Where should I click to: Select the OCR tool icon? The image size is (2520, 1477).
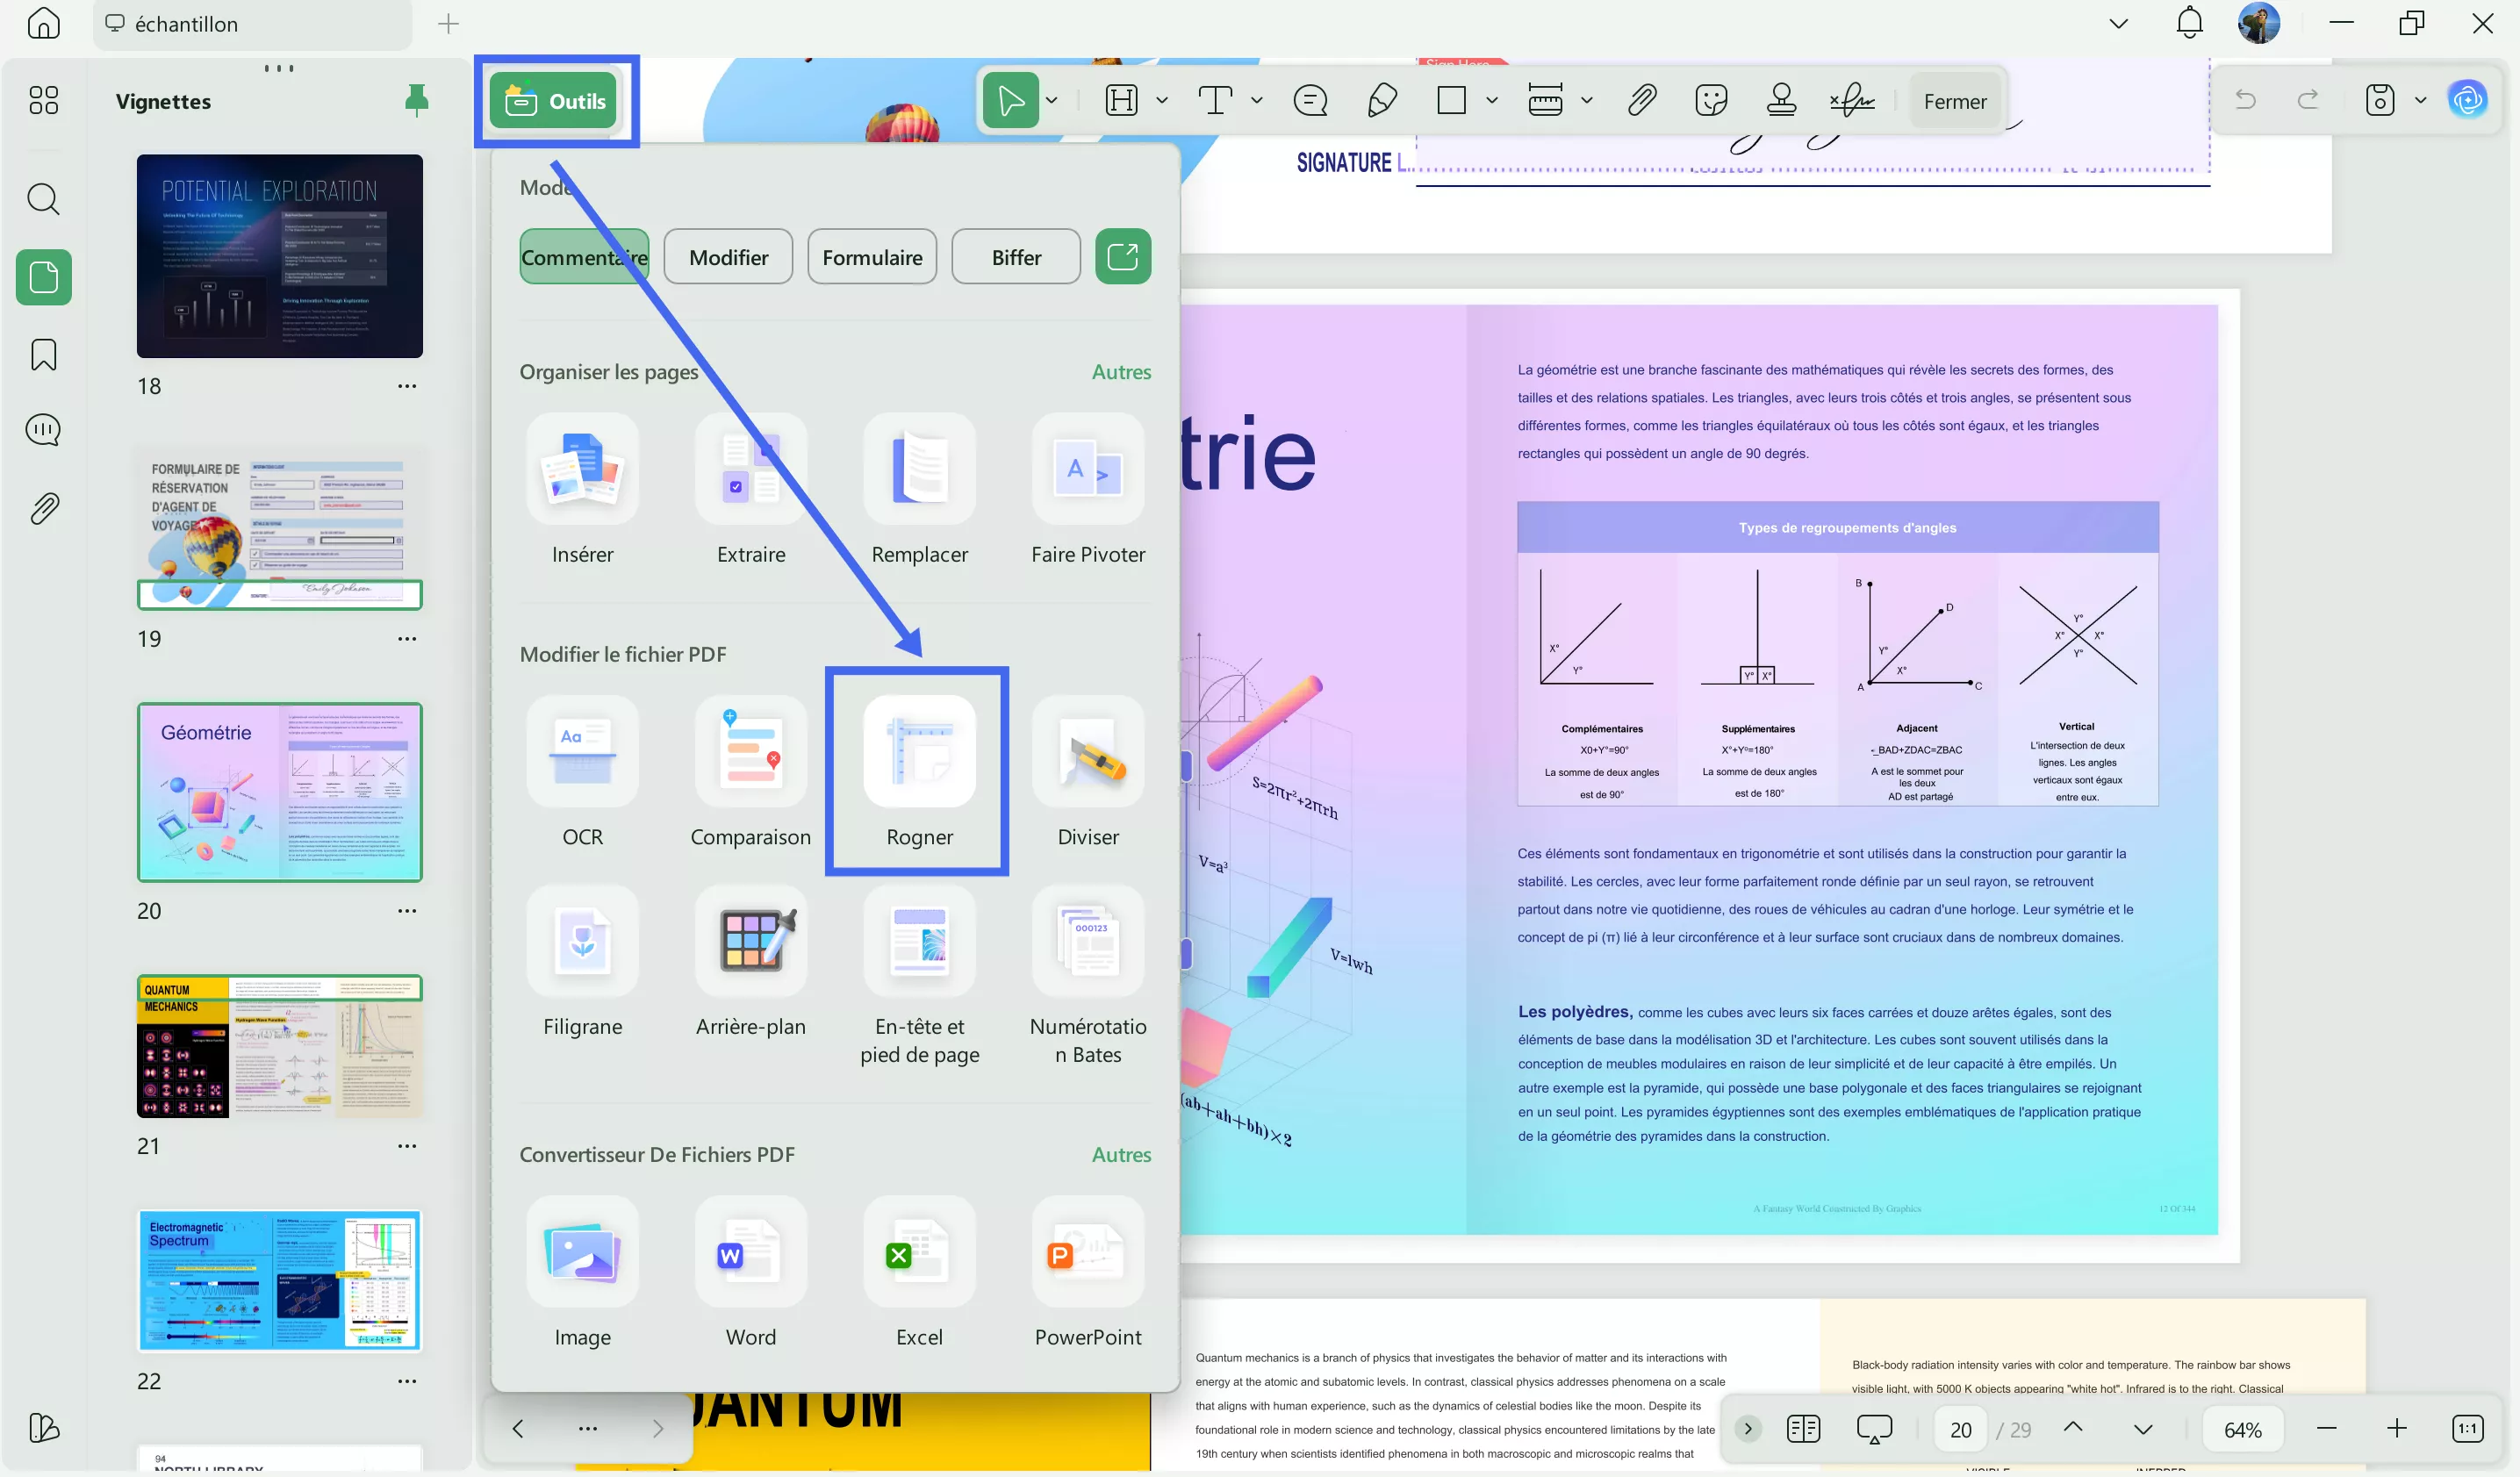(x=582, y=753)
